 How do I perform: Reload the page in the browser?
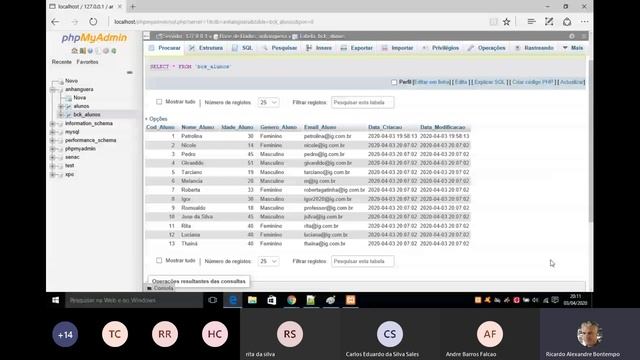[93, 22]
